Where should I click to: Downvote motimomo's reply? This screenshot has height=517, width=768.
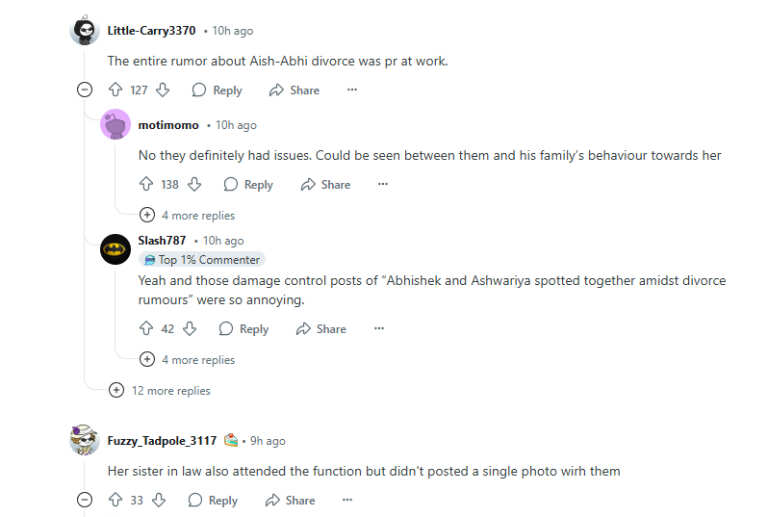coord(194,184)
